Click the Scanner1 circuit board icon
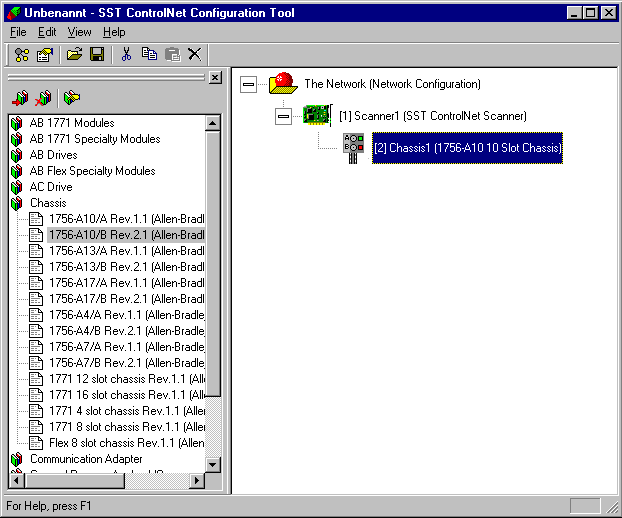622x518 pixels. coord(317,115)
